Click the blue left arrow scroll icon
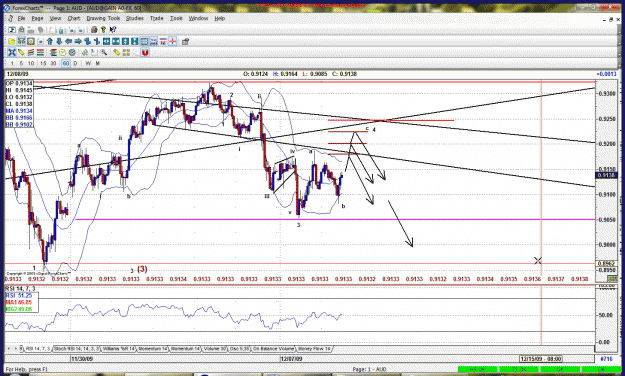This screenshot has height=376, width=625. coord(69,41)
